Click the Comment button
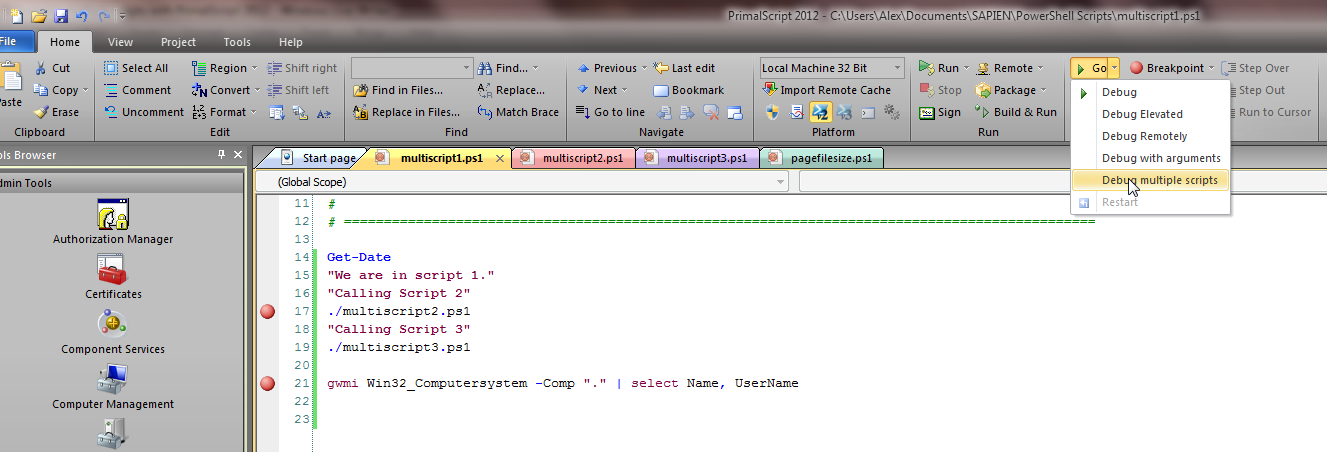1327x452 pixels. 137,90
